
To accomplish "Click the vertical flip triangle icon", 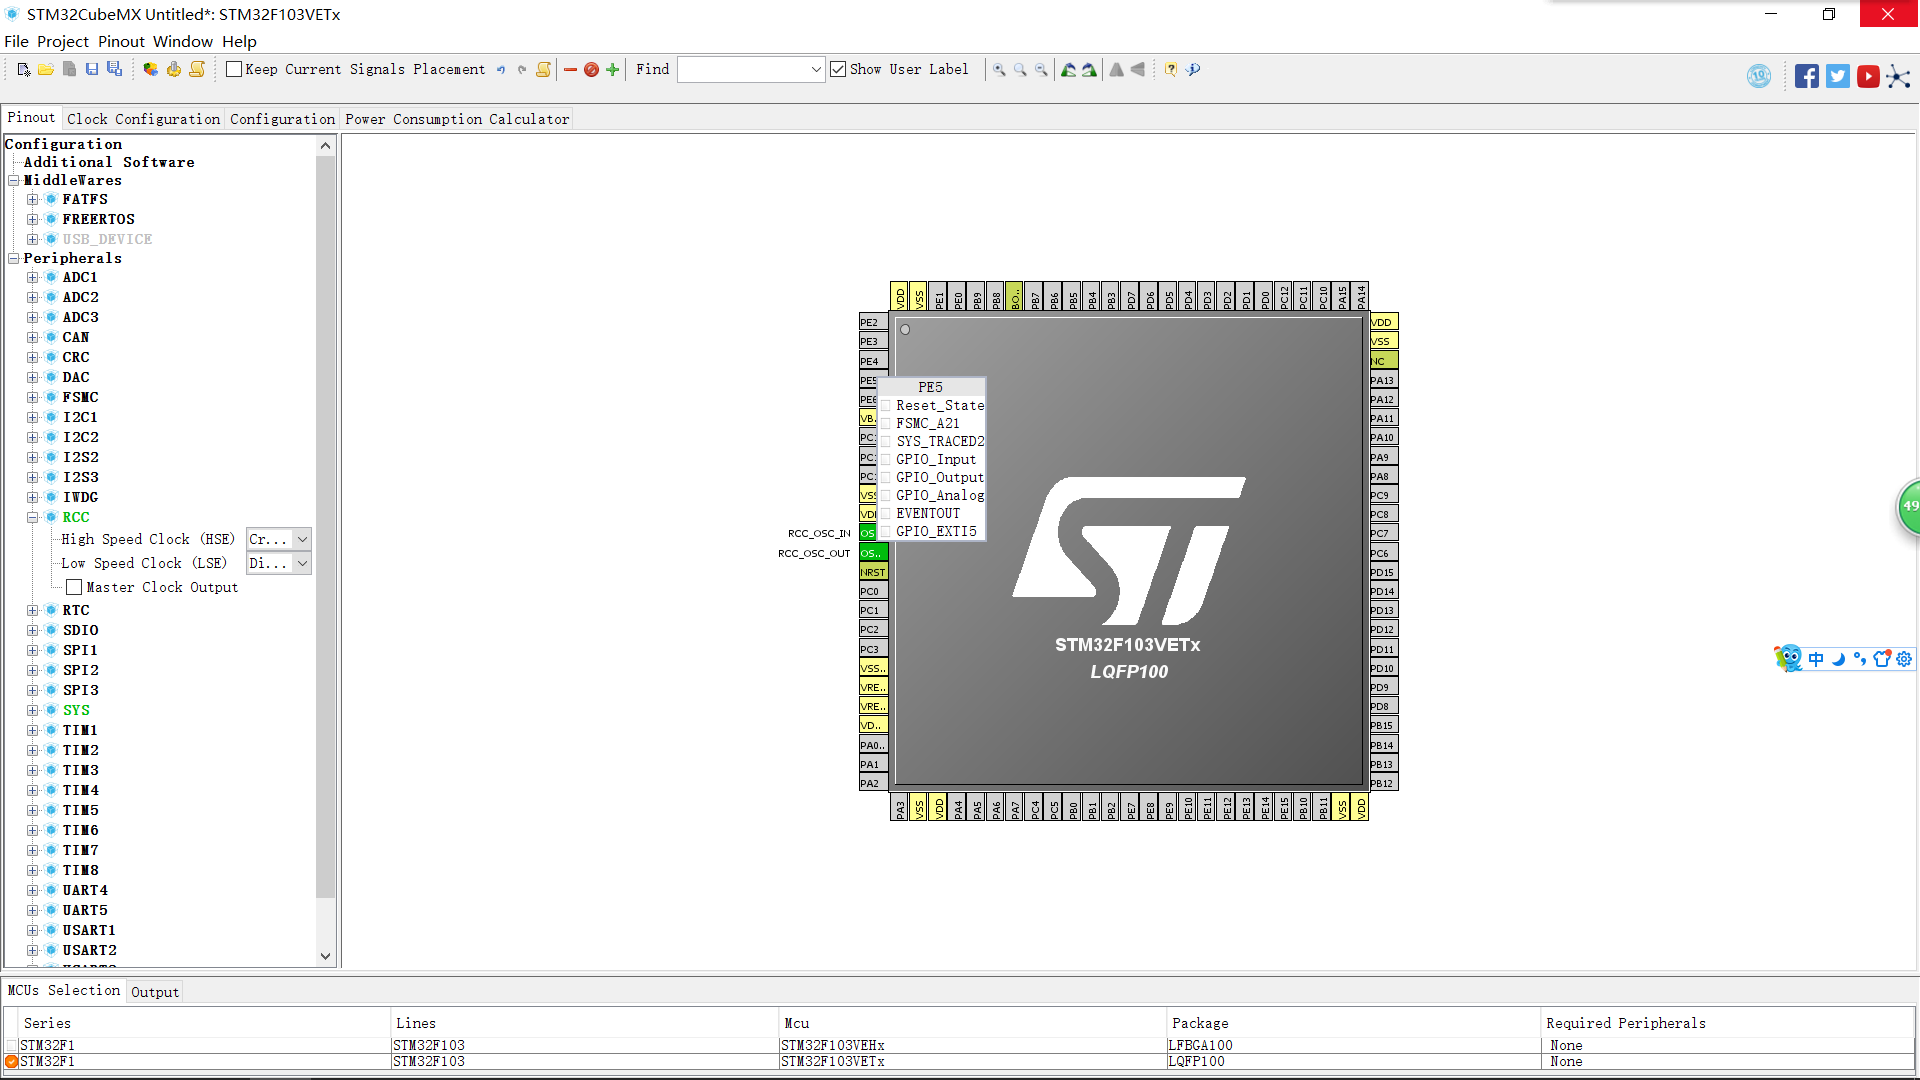I will coord(1117,69).
